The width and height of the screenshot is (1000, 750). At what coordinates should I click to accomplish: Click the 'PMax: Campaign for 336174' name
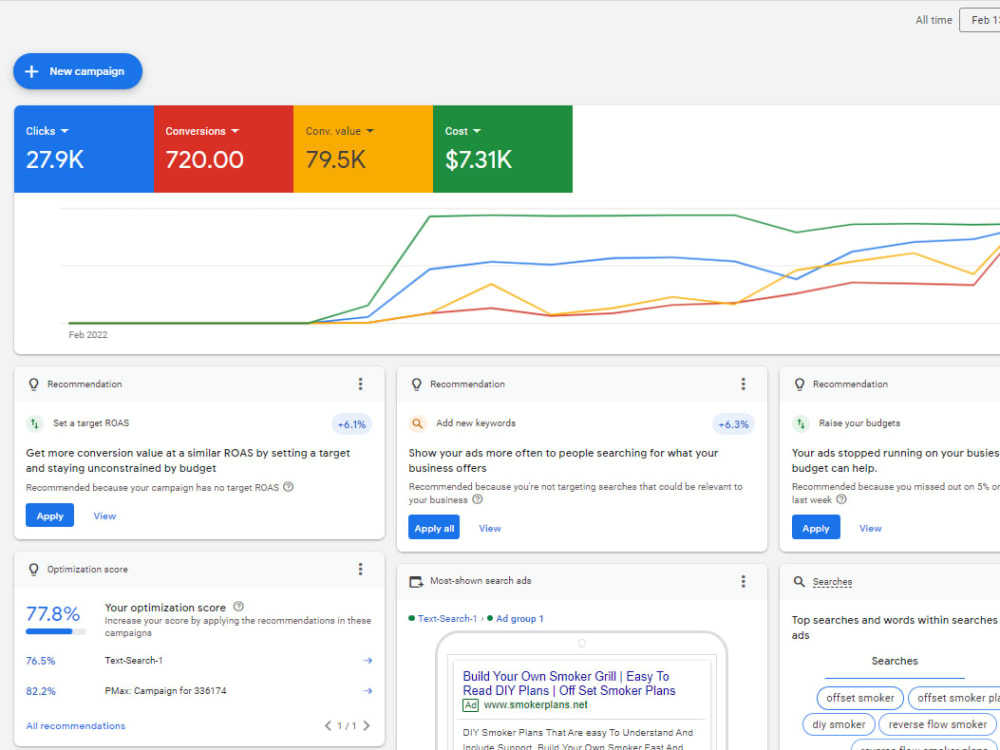pos(165,691)
